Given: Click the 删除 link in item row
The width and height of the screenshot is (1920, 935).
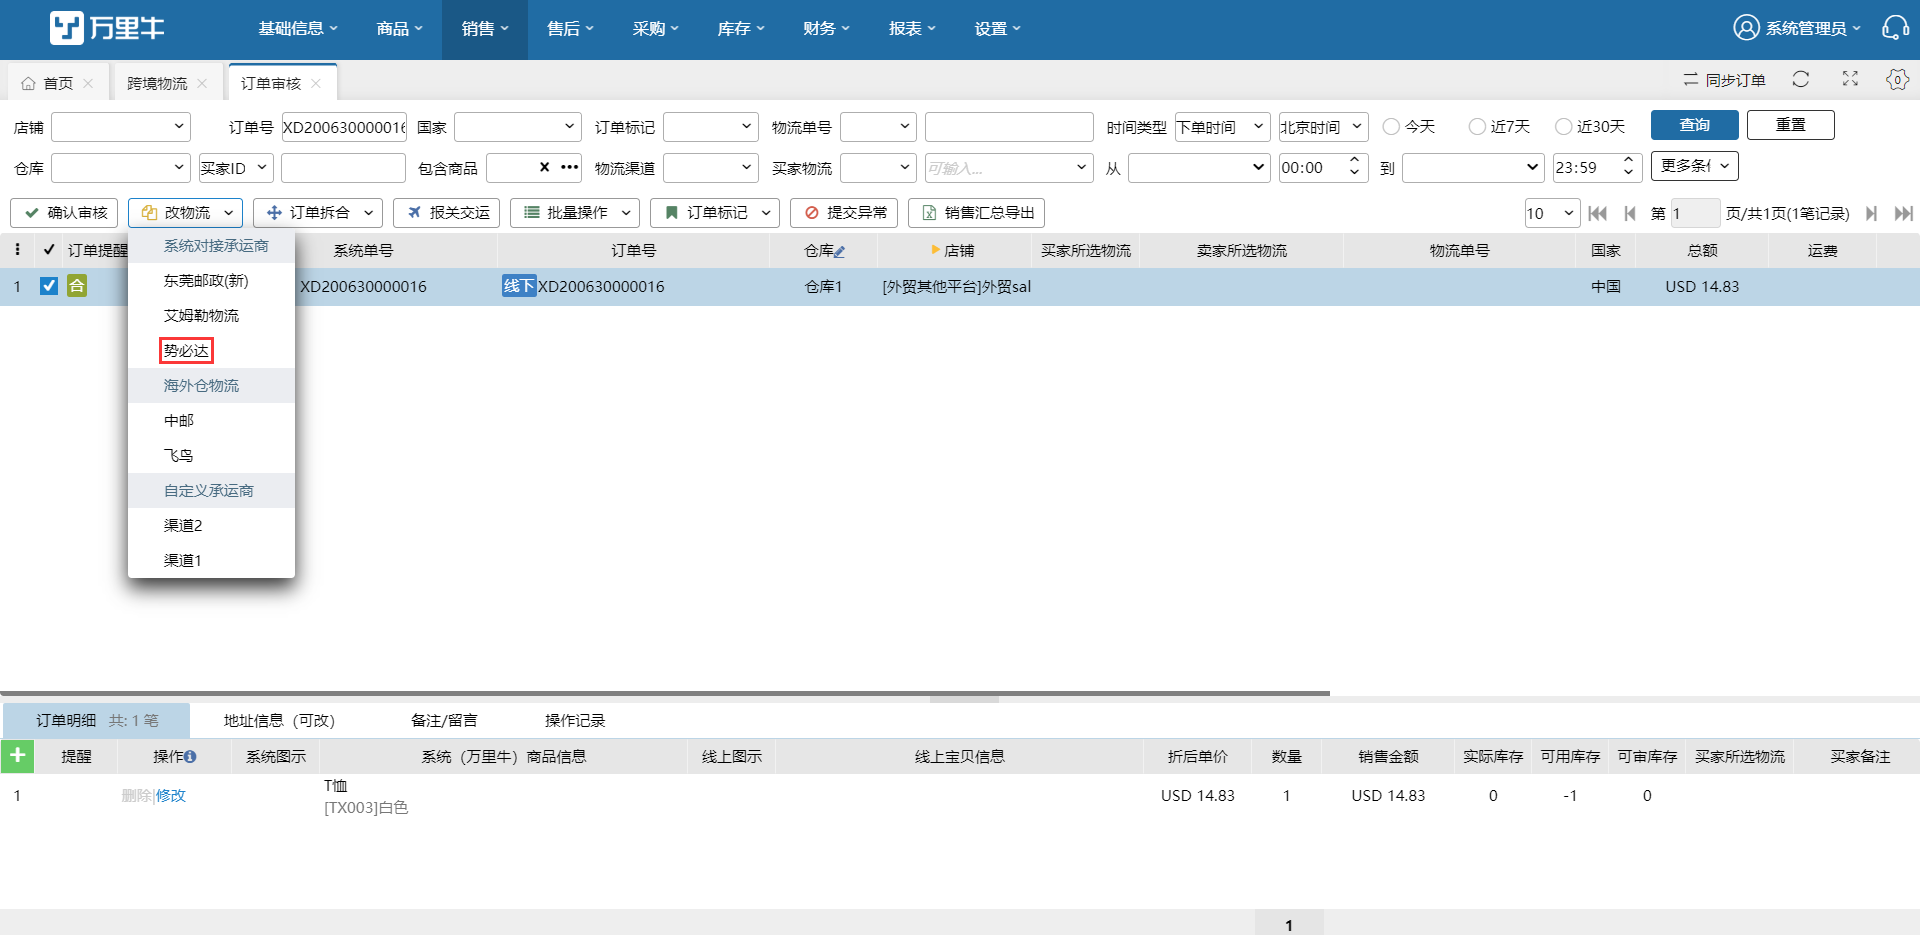Looking at the screenshot, I should pos(136,796).
